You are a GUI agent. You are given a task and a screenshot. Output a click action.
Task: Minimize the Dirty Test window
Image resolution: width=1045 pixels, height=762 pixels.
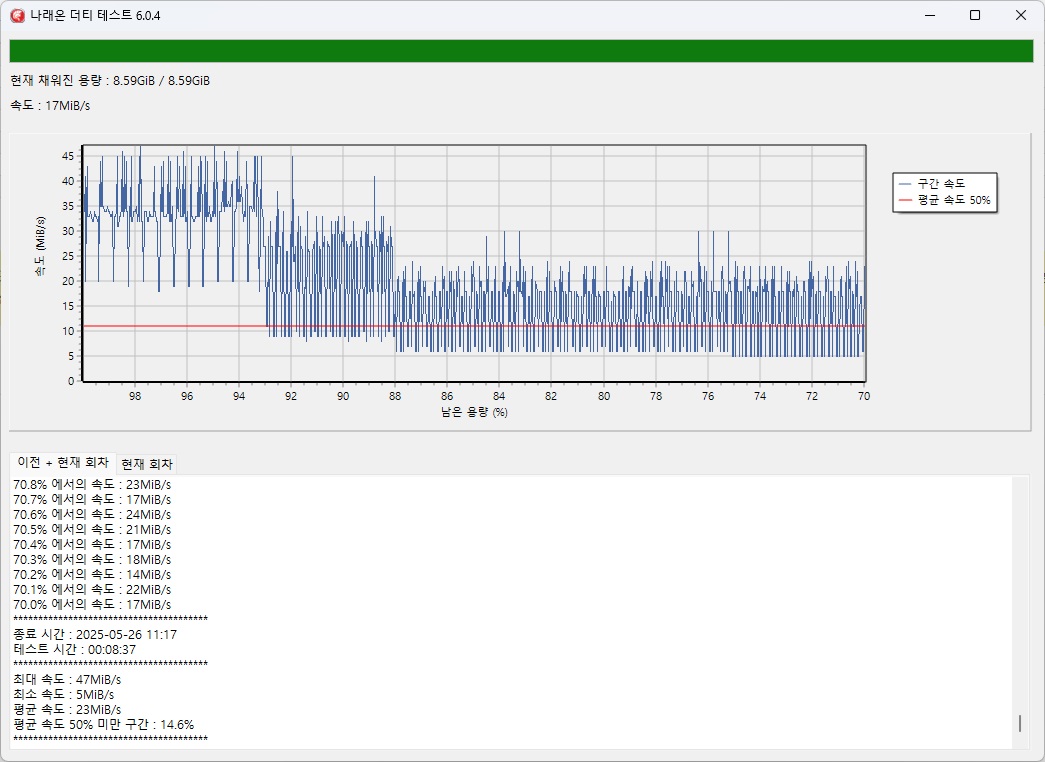pos(929,15)
